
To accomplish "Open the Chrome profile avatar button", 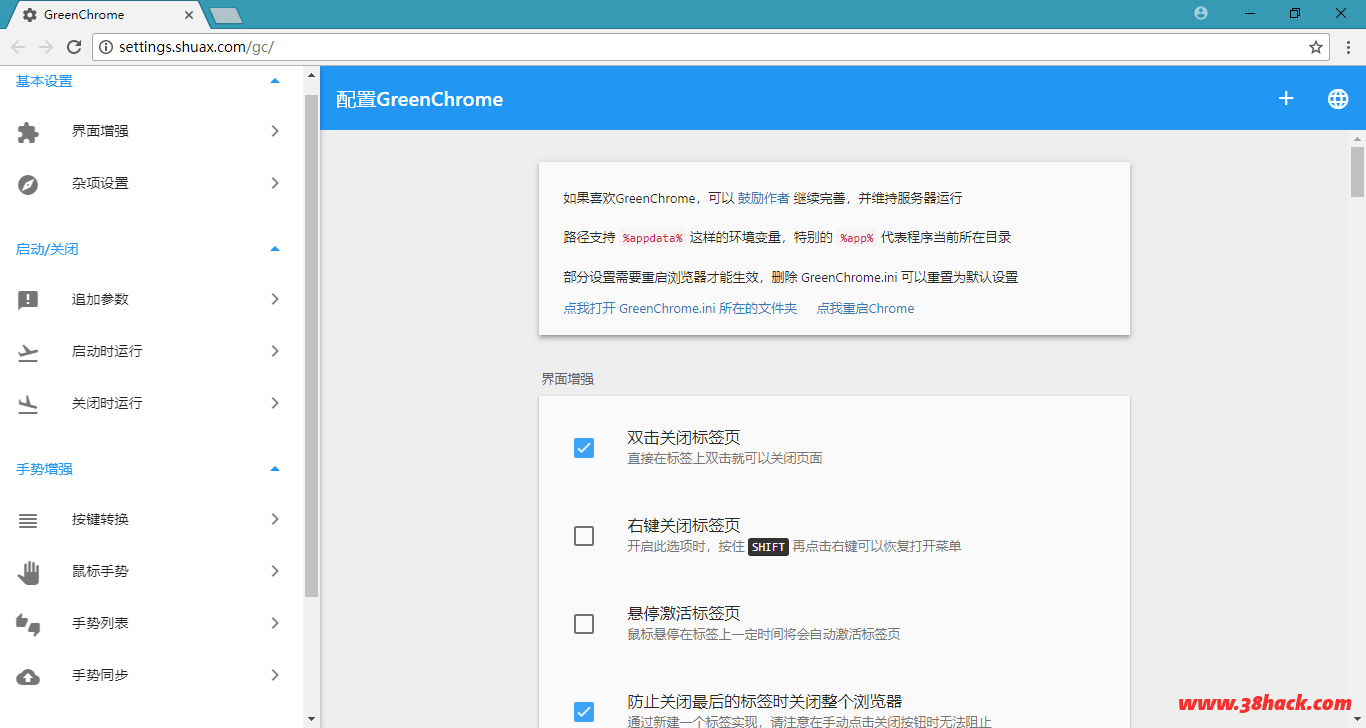I will [1201, 13].
